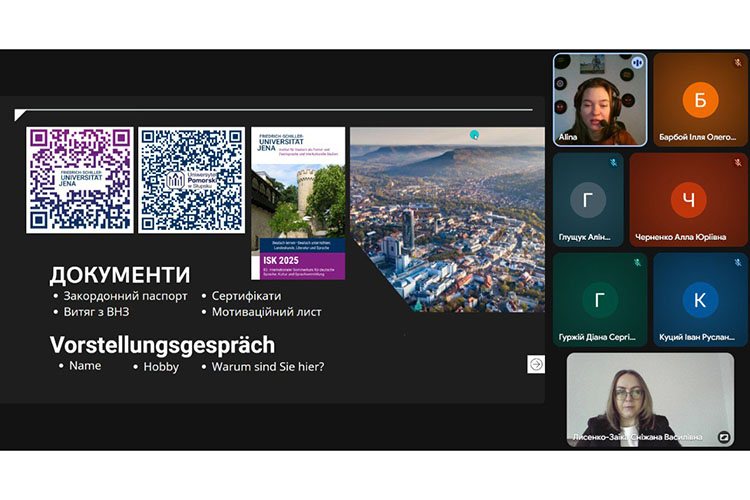Click the ISK 2025 brochure image

(x=297, y=203)
